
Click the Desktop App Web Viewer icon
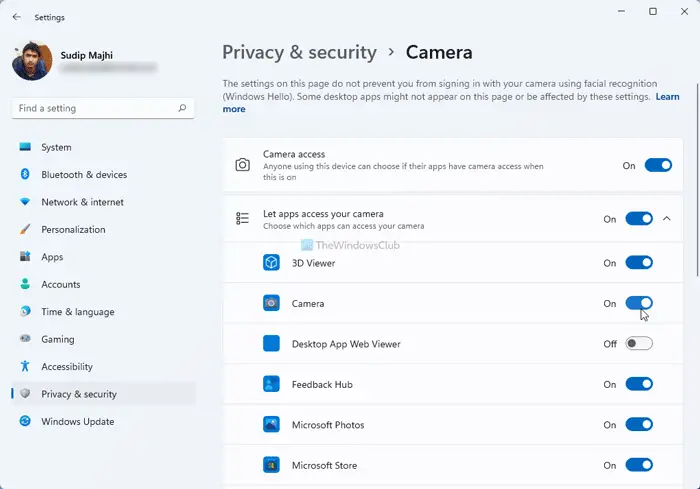271,343
